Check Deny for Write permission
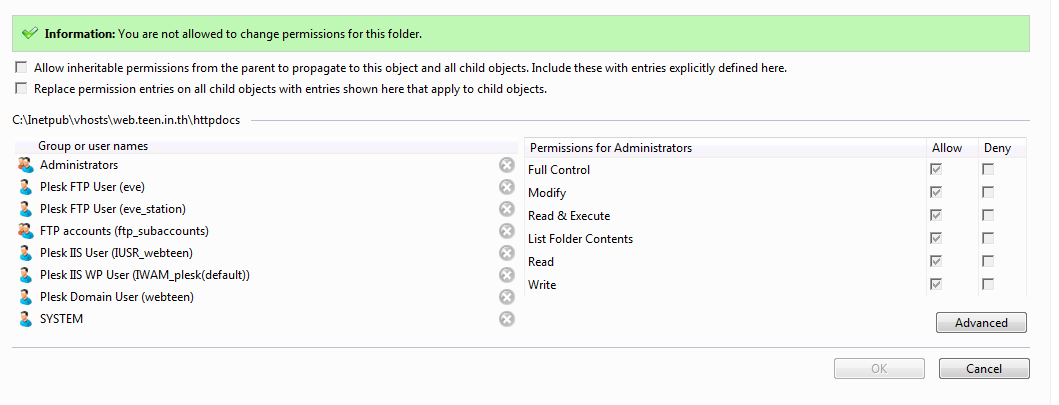Image resolution: width=1059 pixels, height=405 pixels. (x=988, y=284)
